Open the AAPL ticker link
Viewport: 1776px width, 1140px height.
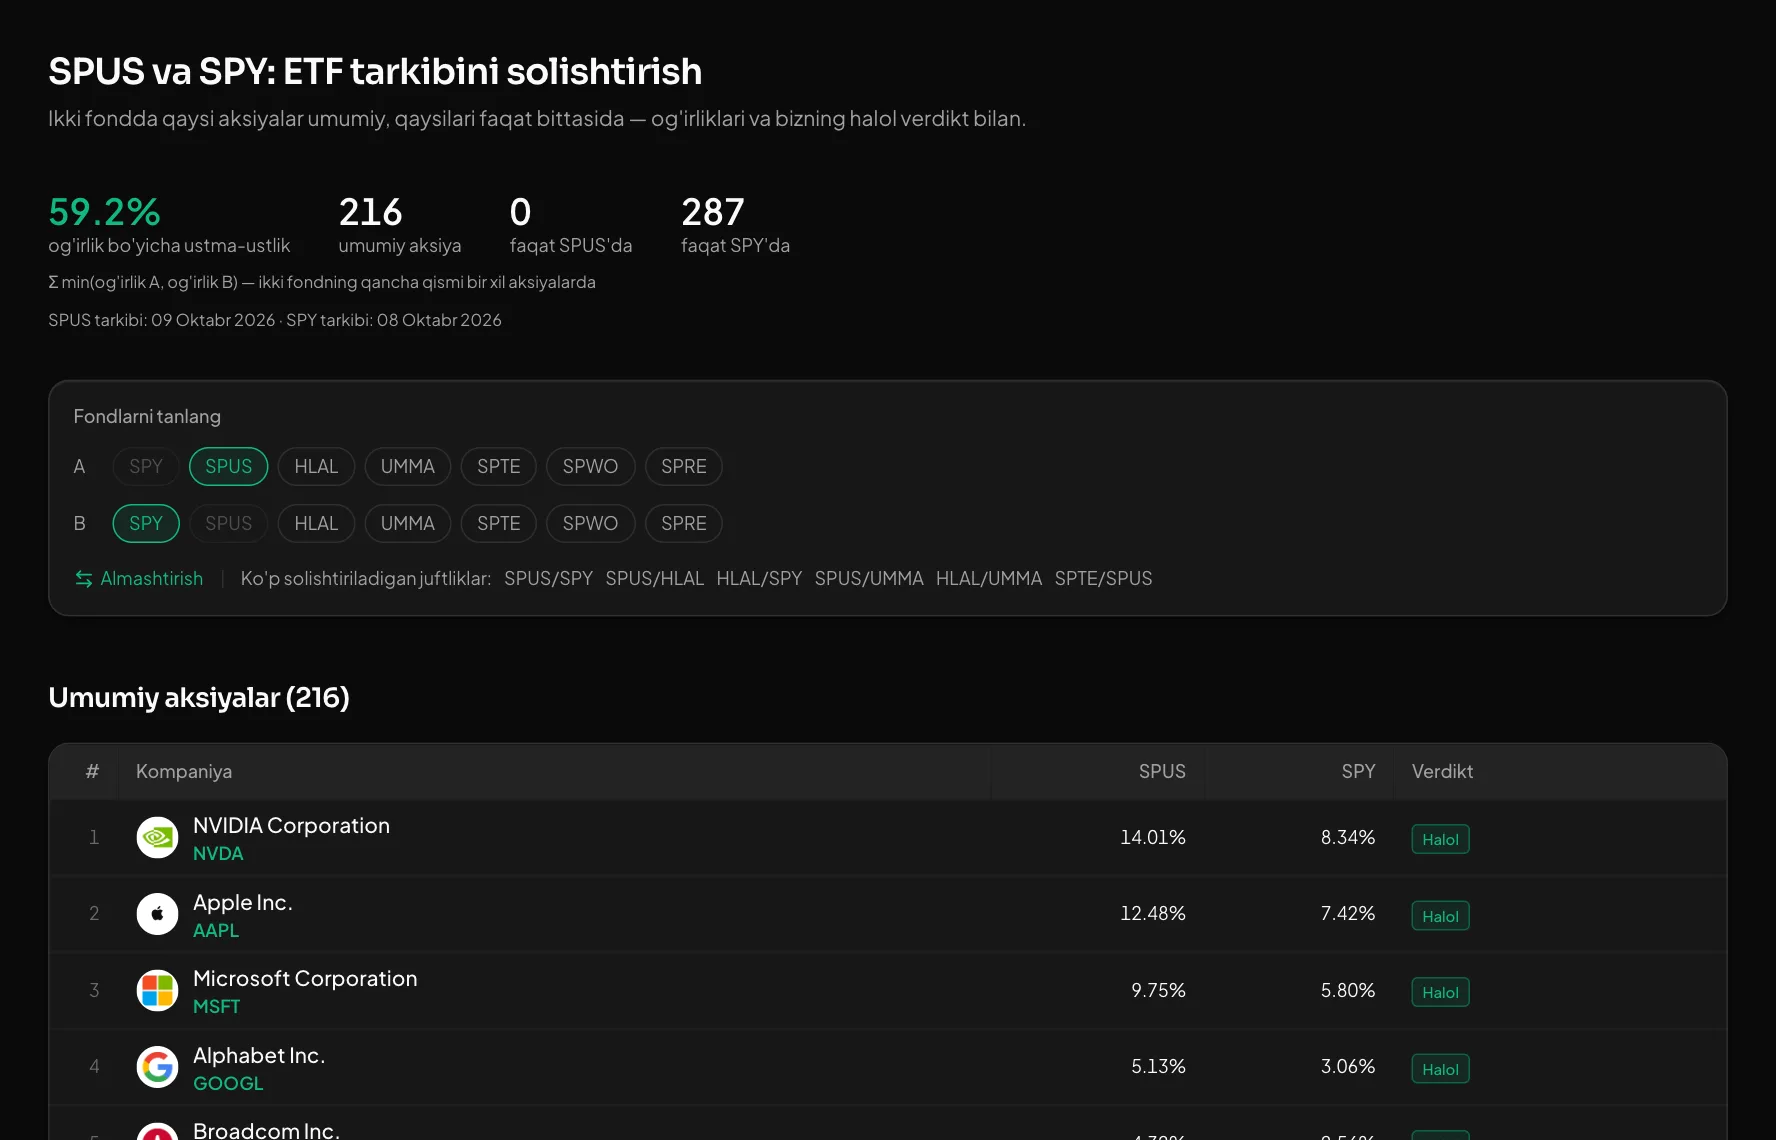(216, 931)
